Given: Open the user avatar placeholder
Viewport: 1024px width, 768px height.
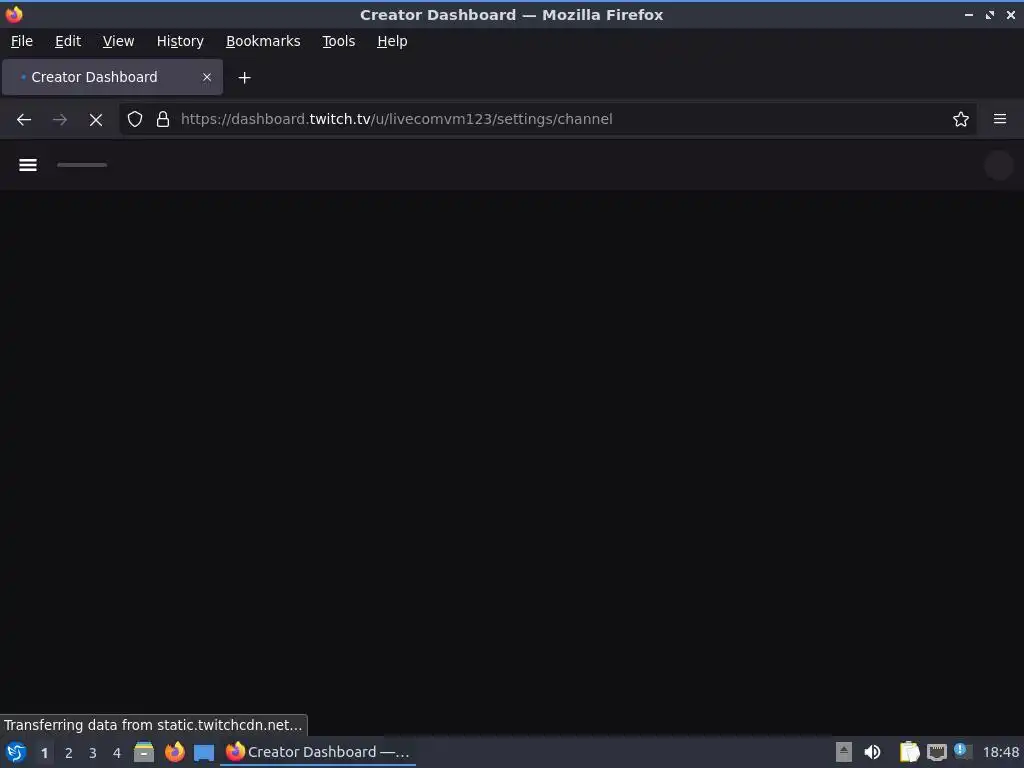Looking at the screenshot, I should (x=999, y=165).
